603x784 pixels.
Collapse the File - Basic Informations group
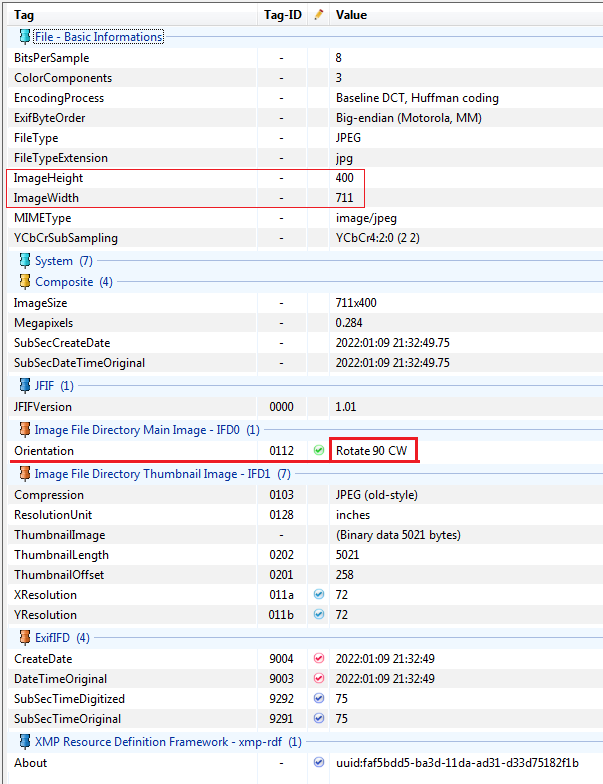point(98,37)
